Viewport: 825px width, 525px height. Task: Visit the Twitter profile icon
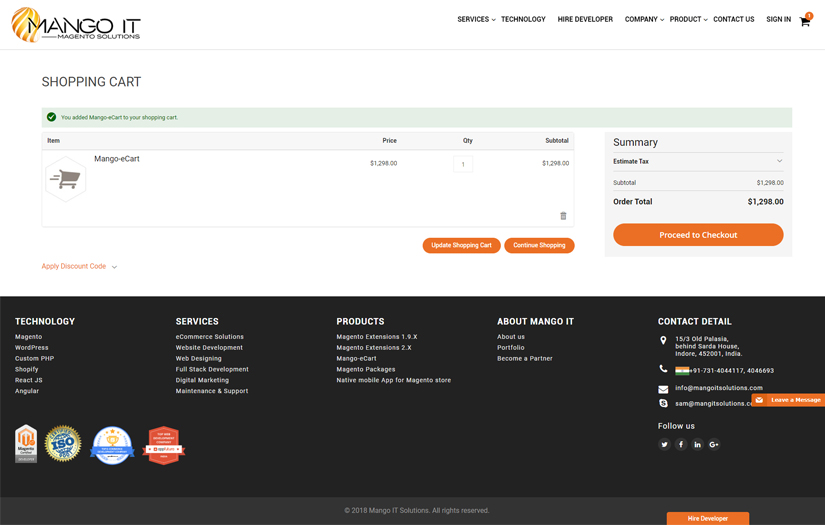[664, 445]
